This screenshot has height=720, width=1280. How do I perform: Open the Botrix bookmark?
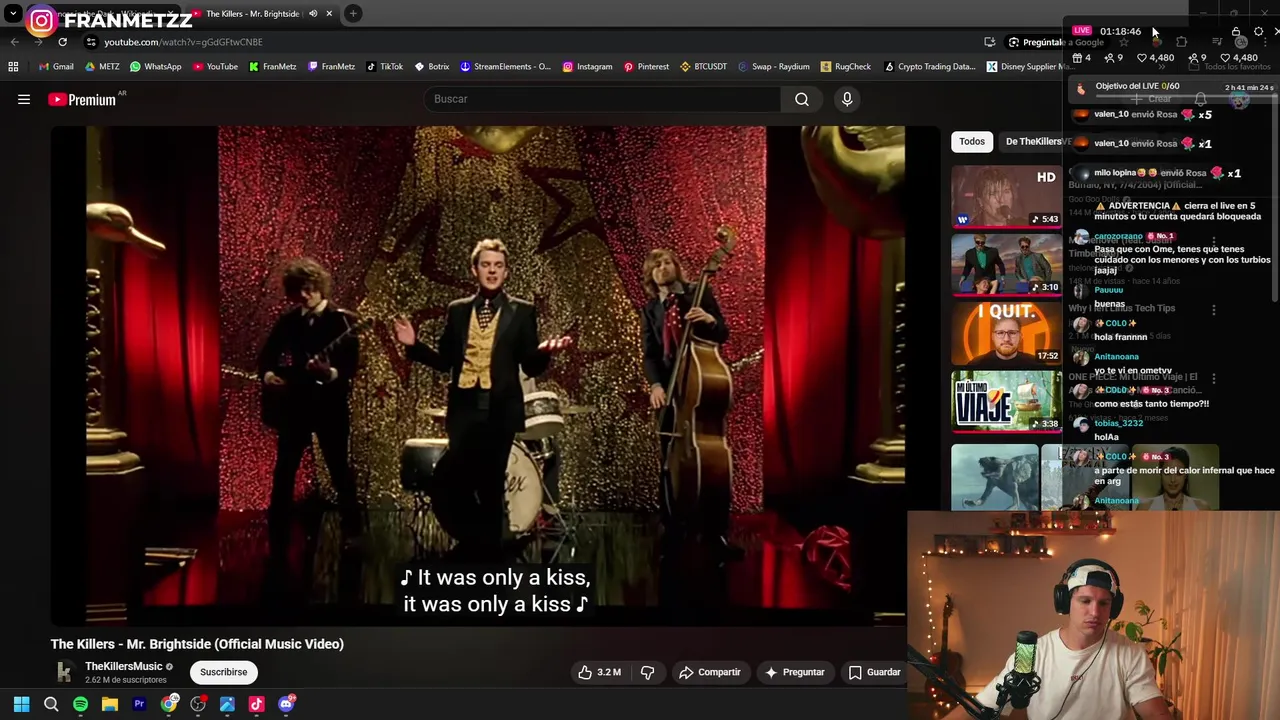click(431, 67)
